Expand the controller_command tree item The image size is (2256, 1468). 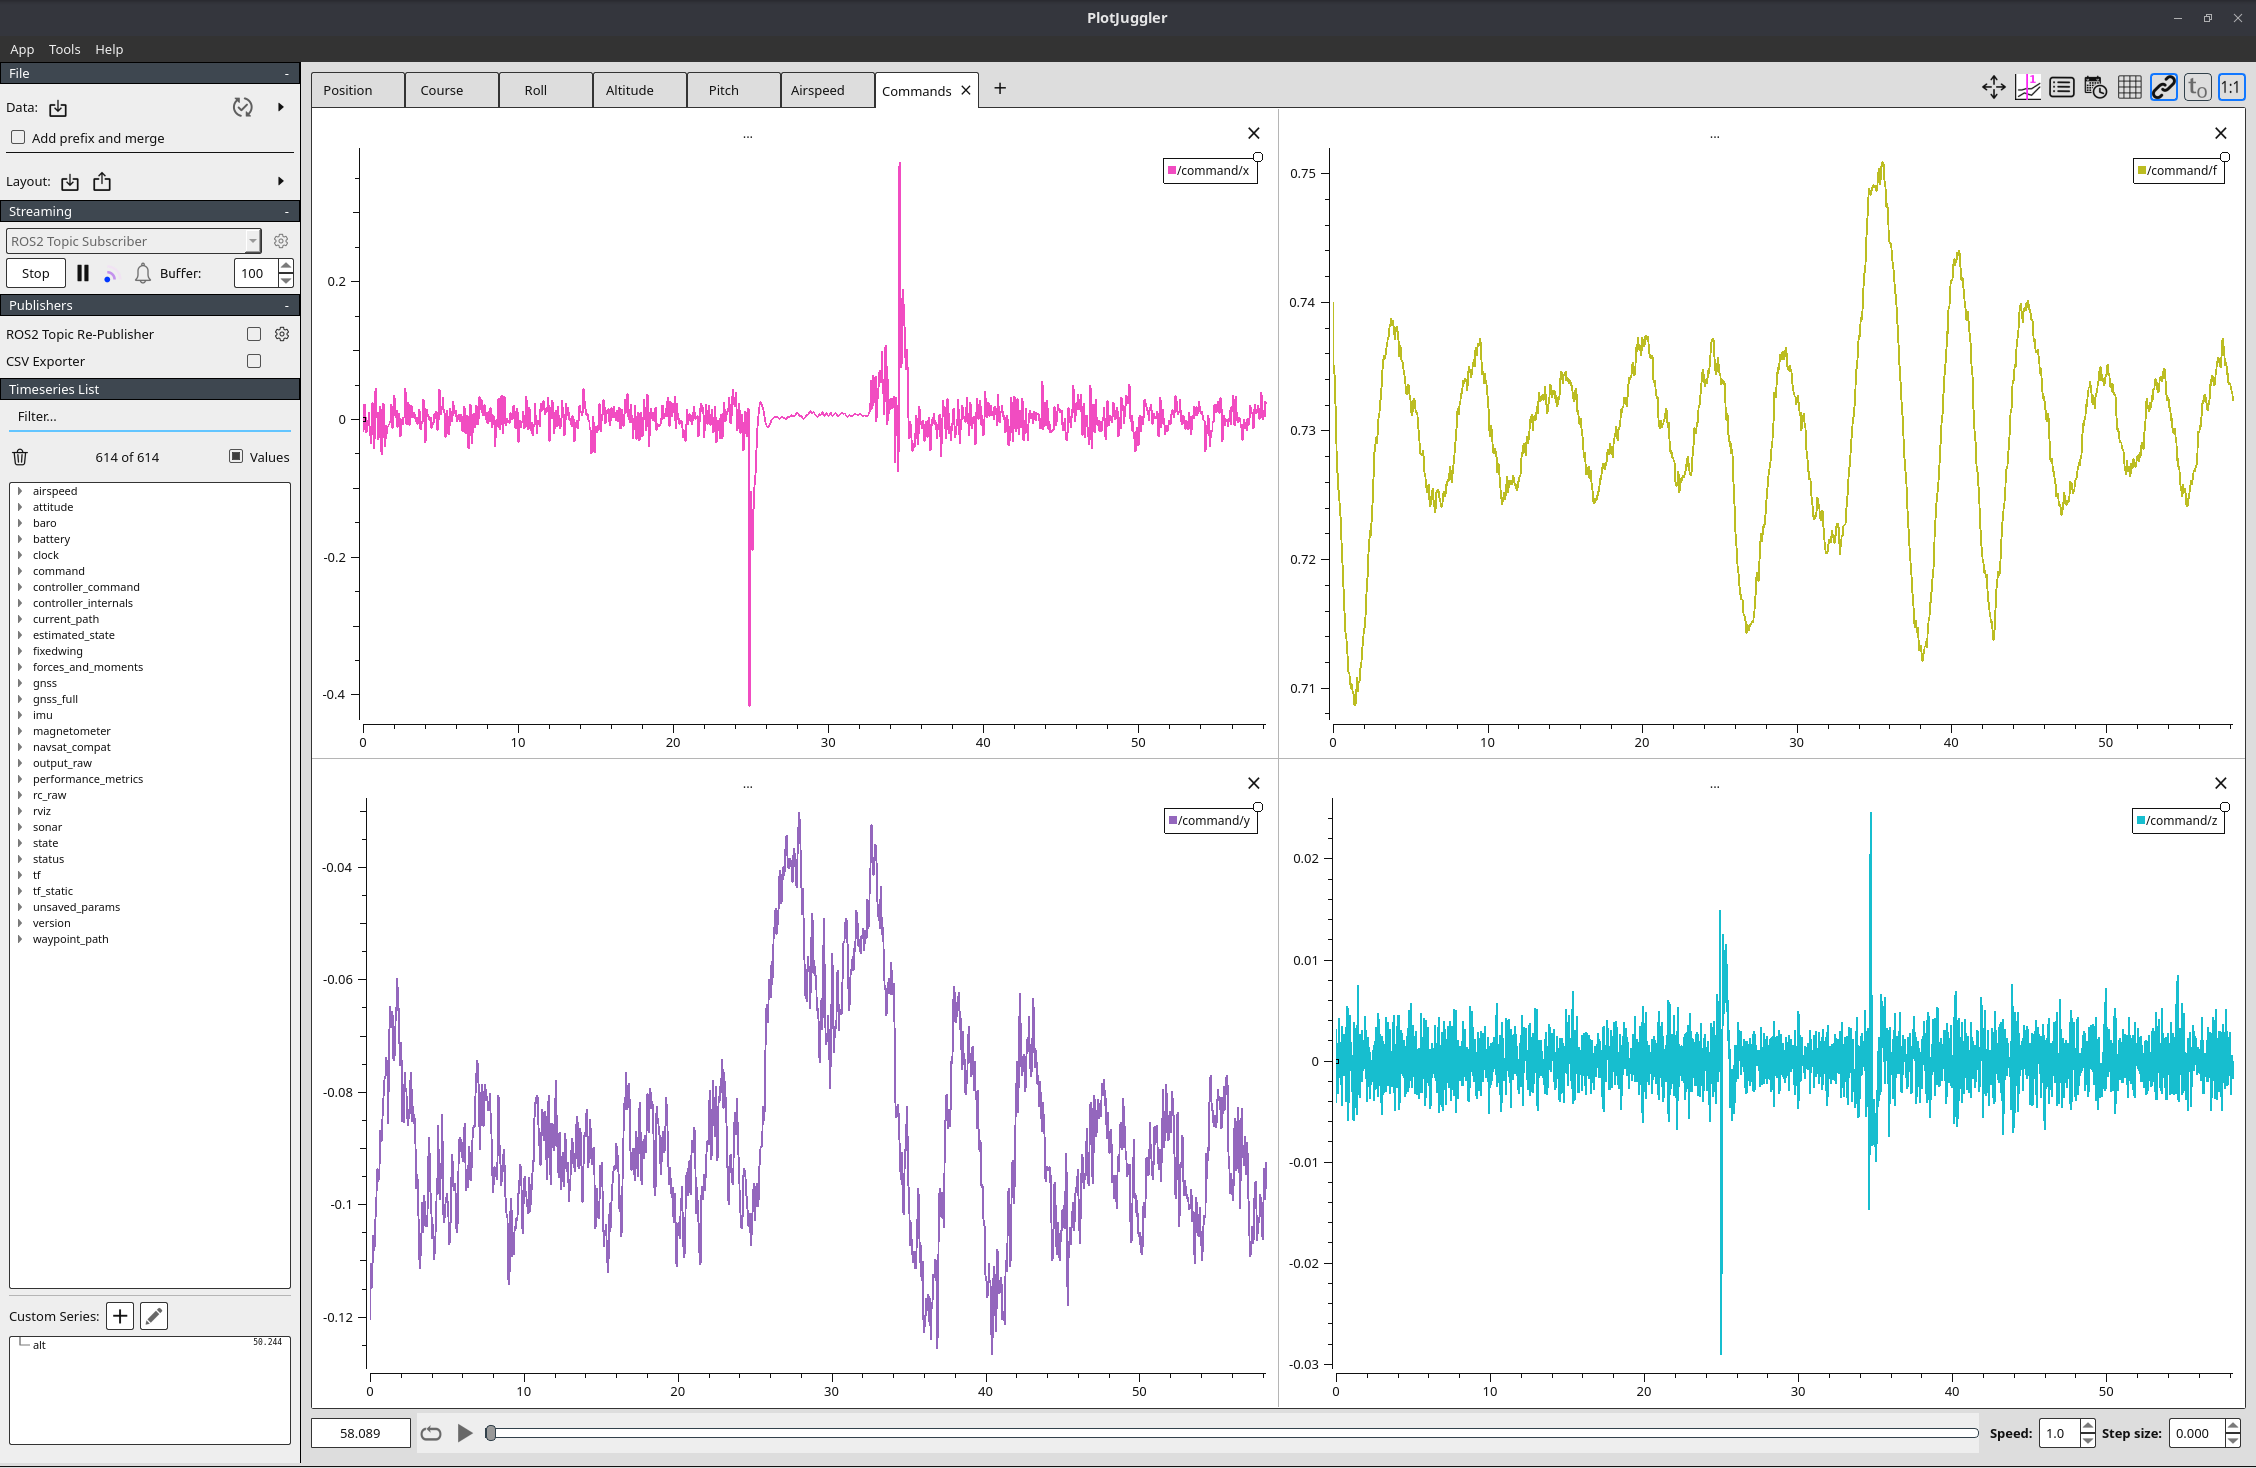point(20,587)
